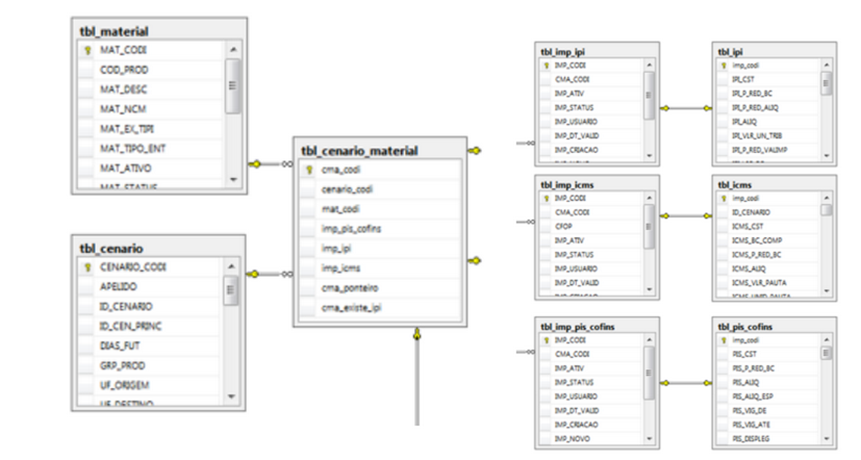The width and height of the screenshot is (861, 460).
Task: Click the tbl_cenario scrollbar thumb
Action: 231,290
